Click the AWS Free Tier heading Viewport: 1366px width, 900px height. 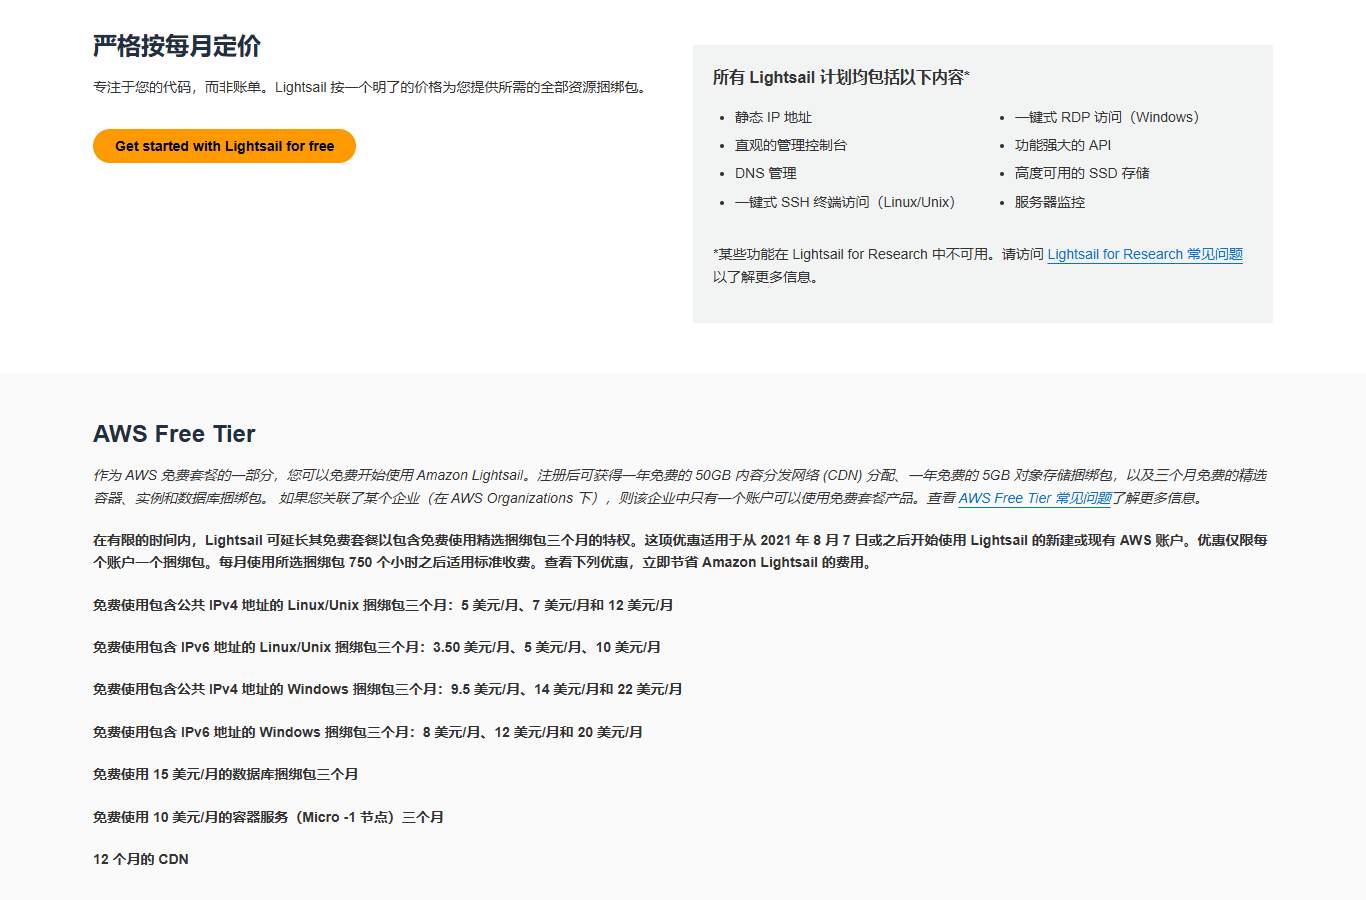[174, 434]
